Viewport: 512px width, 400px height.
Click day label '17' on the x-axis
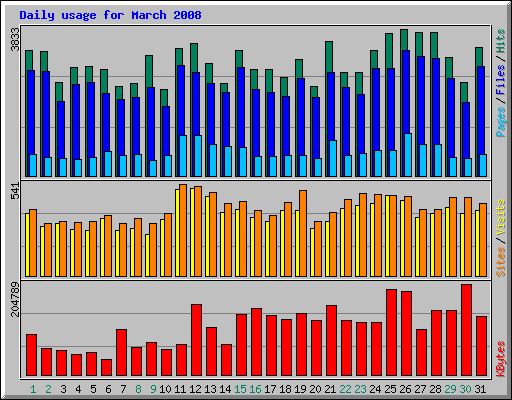tap(270, 389)
